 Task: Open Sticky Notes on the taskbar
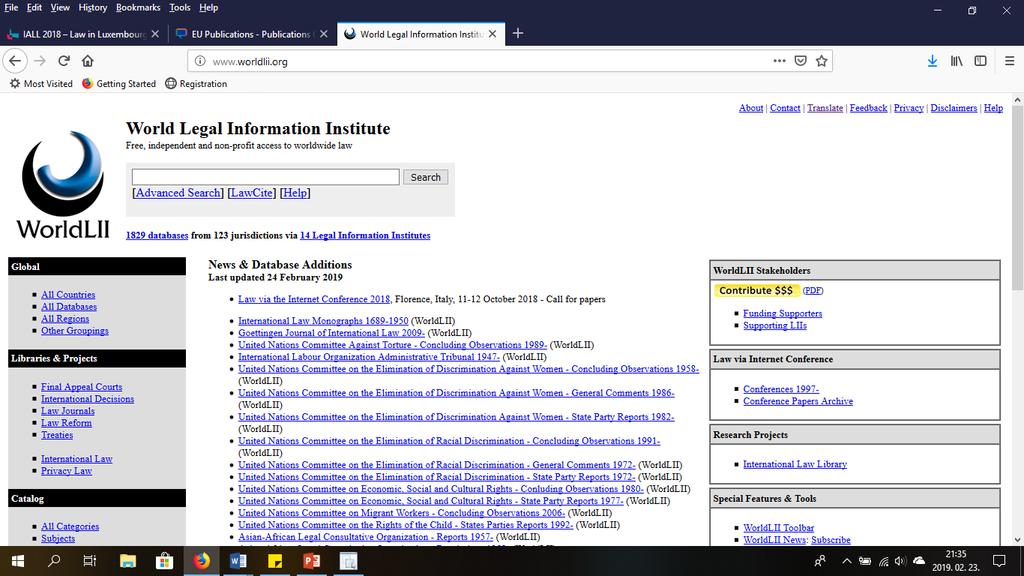275,561
